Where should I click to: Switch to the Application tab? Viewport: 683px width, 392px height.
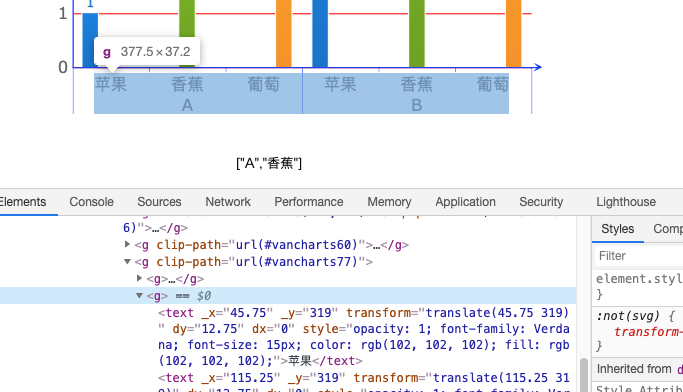[x=465, y=202]
